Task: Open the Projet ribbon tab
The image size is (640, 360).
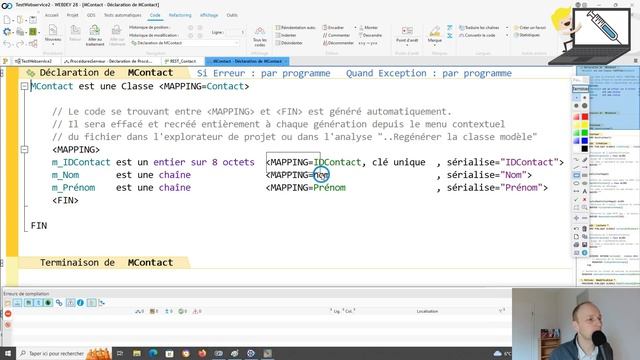Action: (x=72, y=15)
